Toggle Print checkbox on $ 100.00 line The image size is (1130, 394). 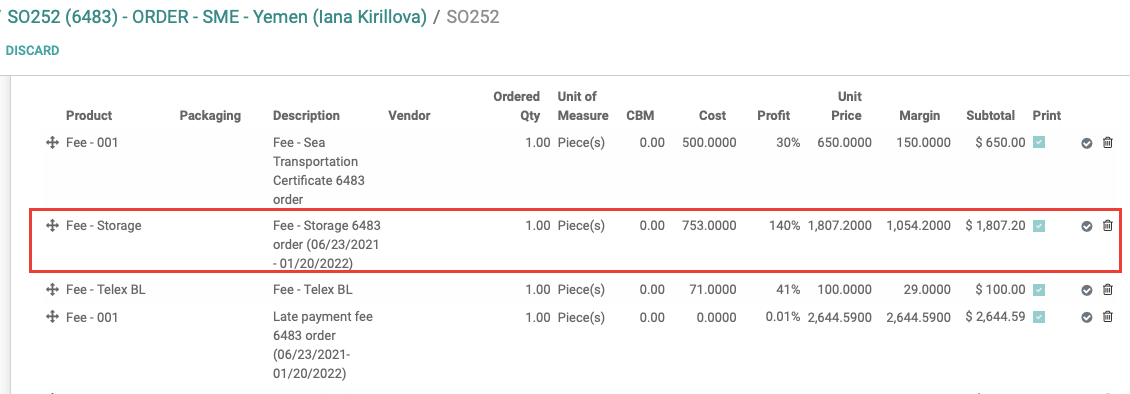pos(1038,290)
